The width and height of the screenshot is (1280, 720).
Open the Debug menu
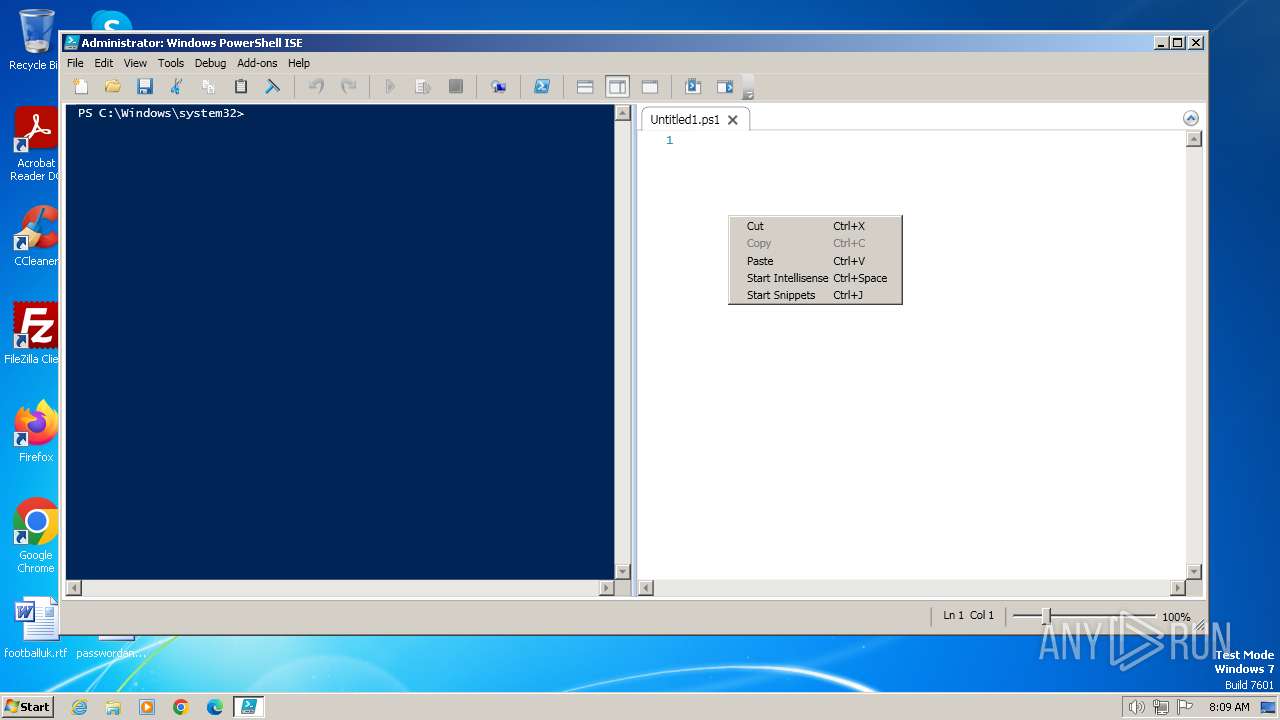(x=210, y=63)
